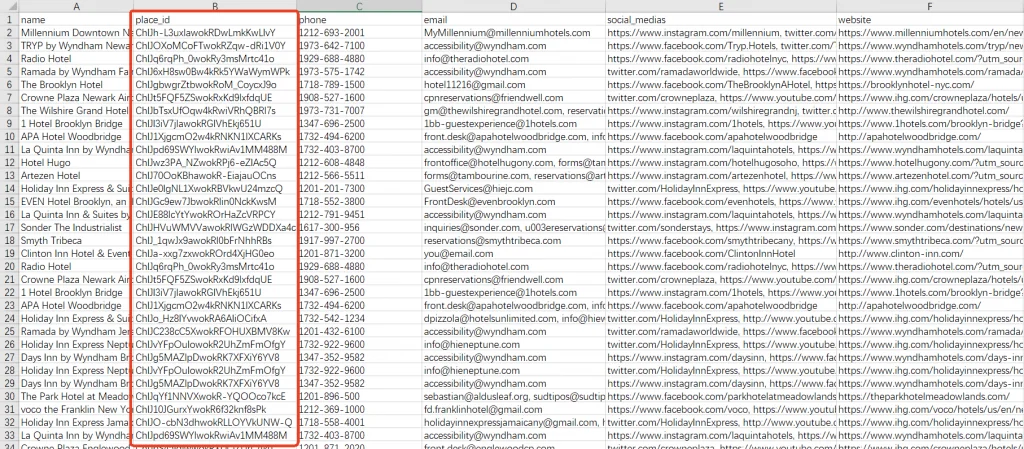Select website 'http://www.clinton-inn.com/'
The width and height of the screenshot is (1024, 449).
coord(930,253)
